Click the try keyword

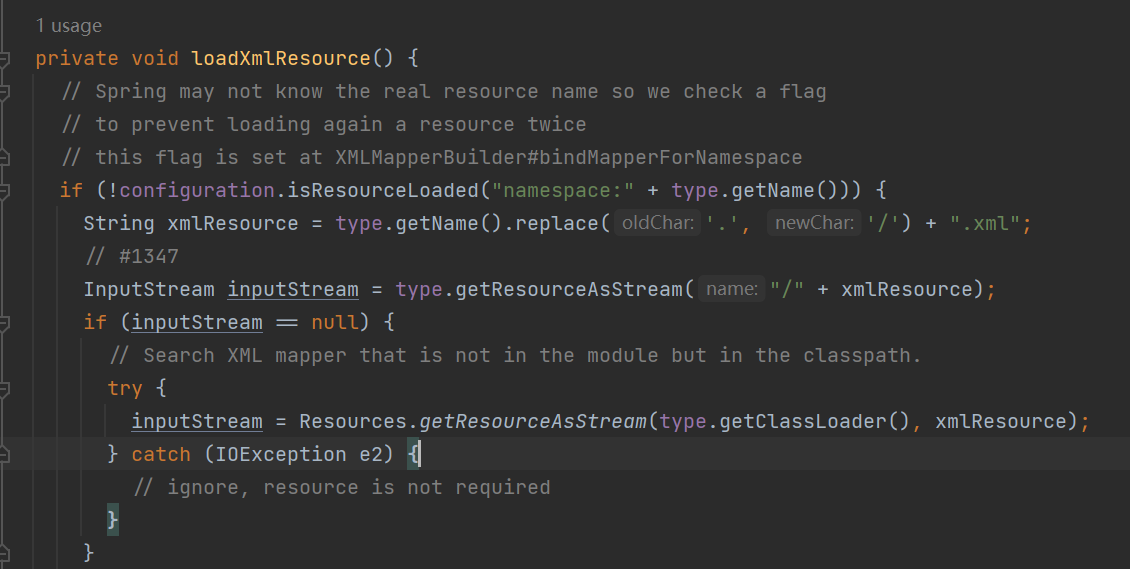coord(125,388)
